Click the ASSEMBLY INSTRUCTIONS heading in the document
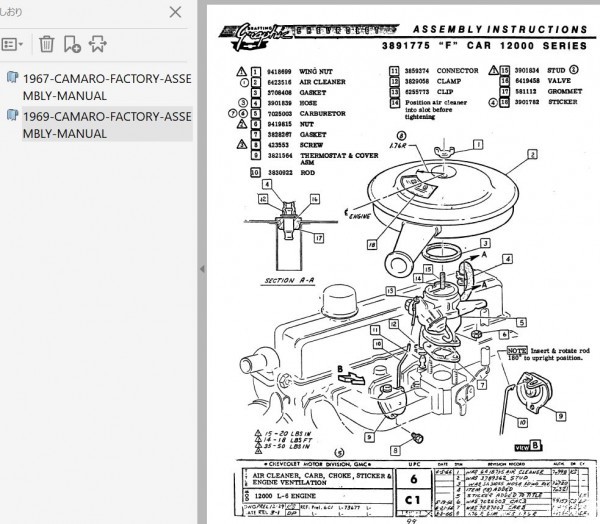 pyautogui.click(x=500, y=29)
